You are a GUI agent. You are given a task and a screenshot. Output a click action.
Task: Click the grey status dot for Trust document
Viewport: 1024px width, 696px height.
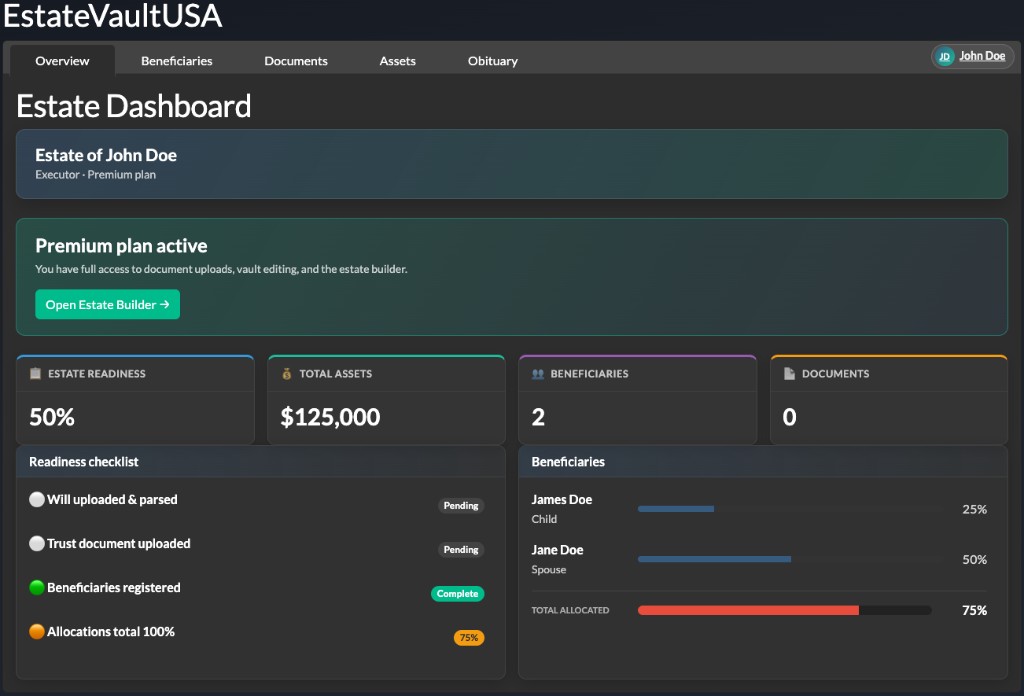pyautogui.click(x=37, y=543)
